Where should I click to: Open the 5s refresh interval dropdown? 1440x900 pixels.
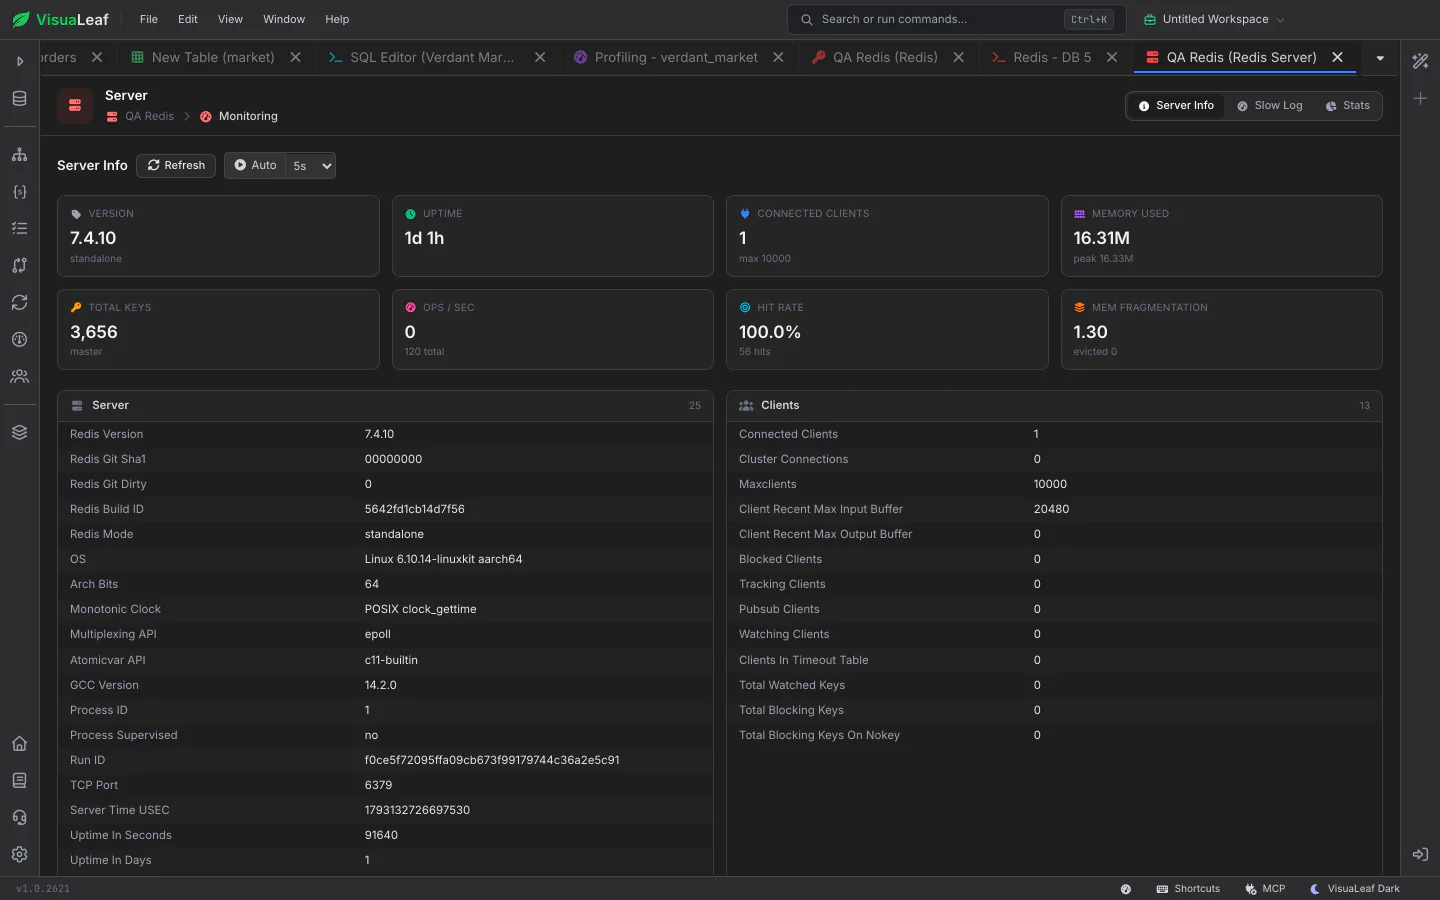pyautogui.click(x=311, y=165)
